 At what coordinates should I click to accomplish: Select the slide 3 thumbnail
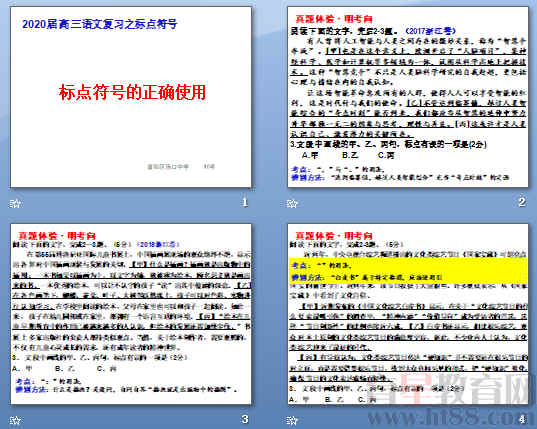tap(131, 314)
